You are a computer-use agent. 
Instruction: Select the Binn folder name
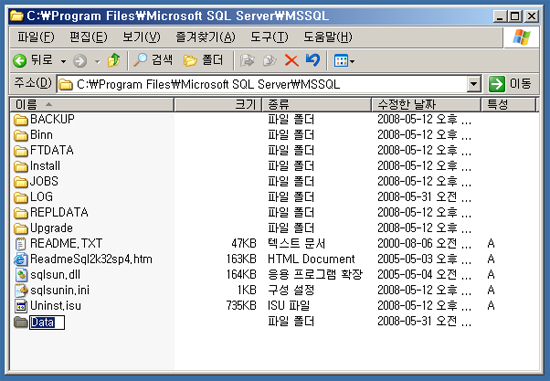coord(41,135)
